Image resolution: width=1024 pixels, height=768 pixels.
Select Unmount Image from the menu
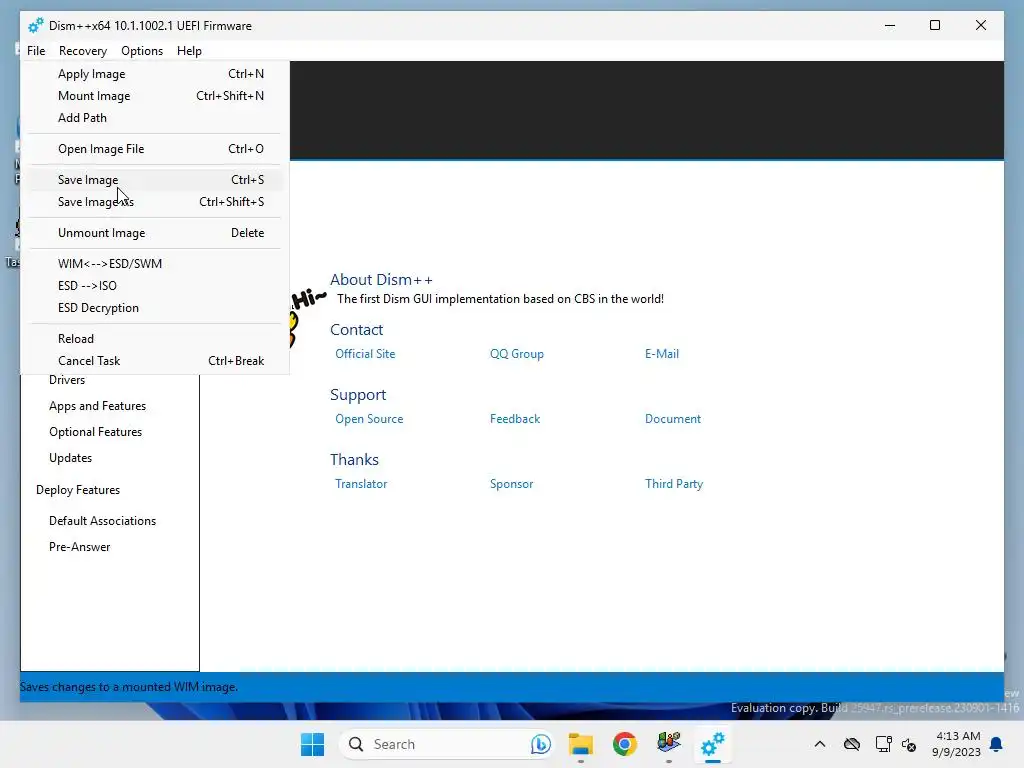click(x=155, y=232)
